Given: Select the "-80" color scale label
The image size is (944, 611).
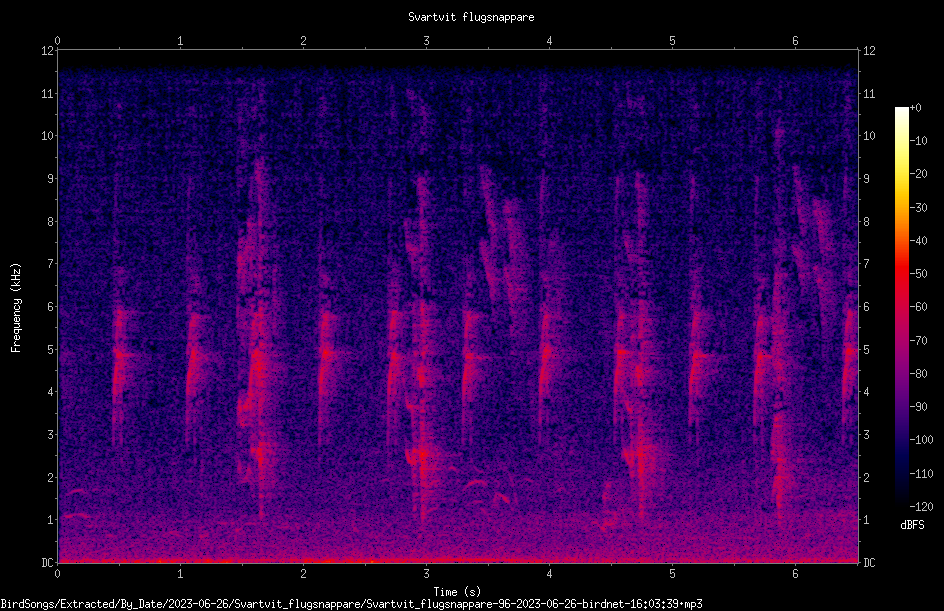Looking at the screenshot, I should point(919,374).
